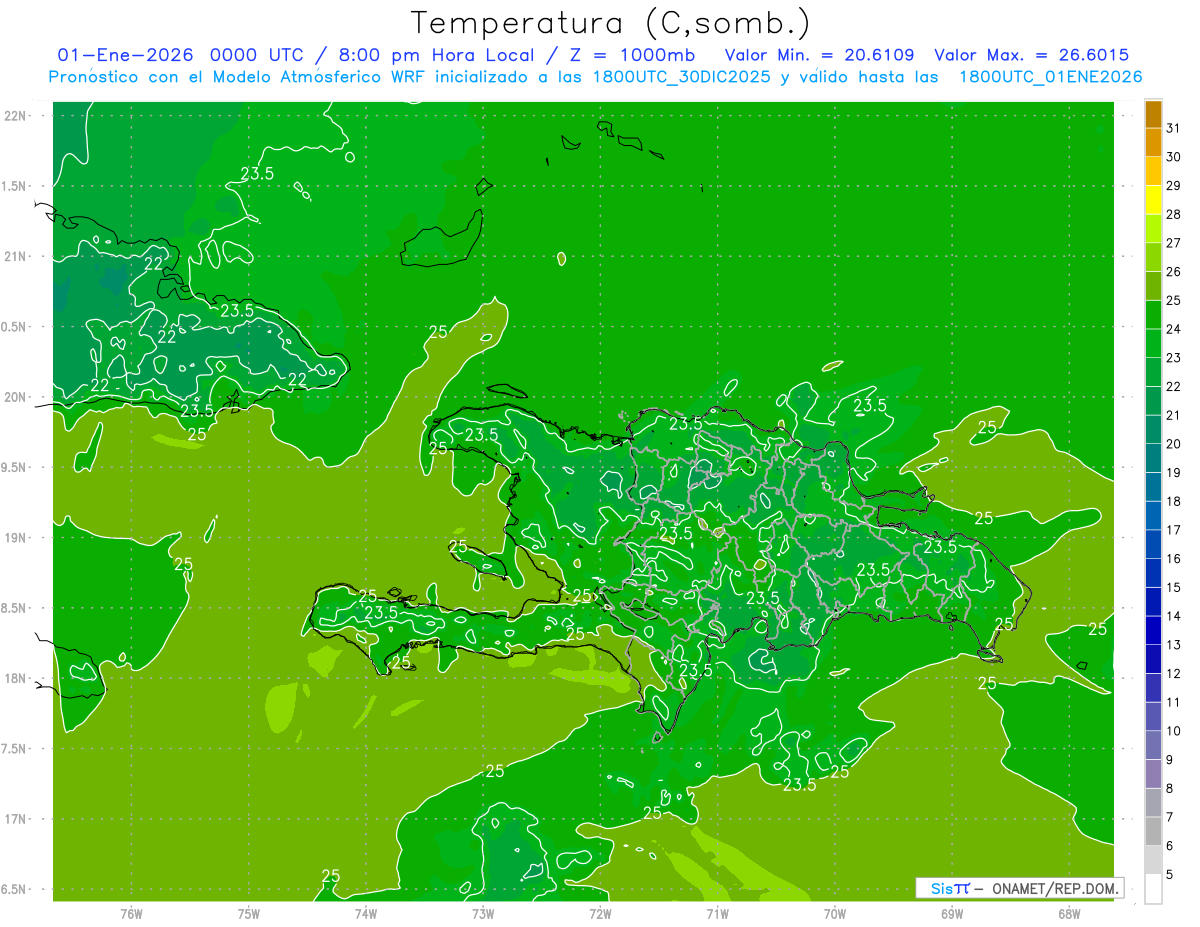Image resolution: width=1200 pixels, height=927 pixels.
Task: Click the legend scale value 26
Action: coord(1173,271)
